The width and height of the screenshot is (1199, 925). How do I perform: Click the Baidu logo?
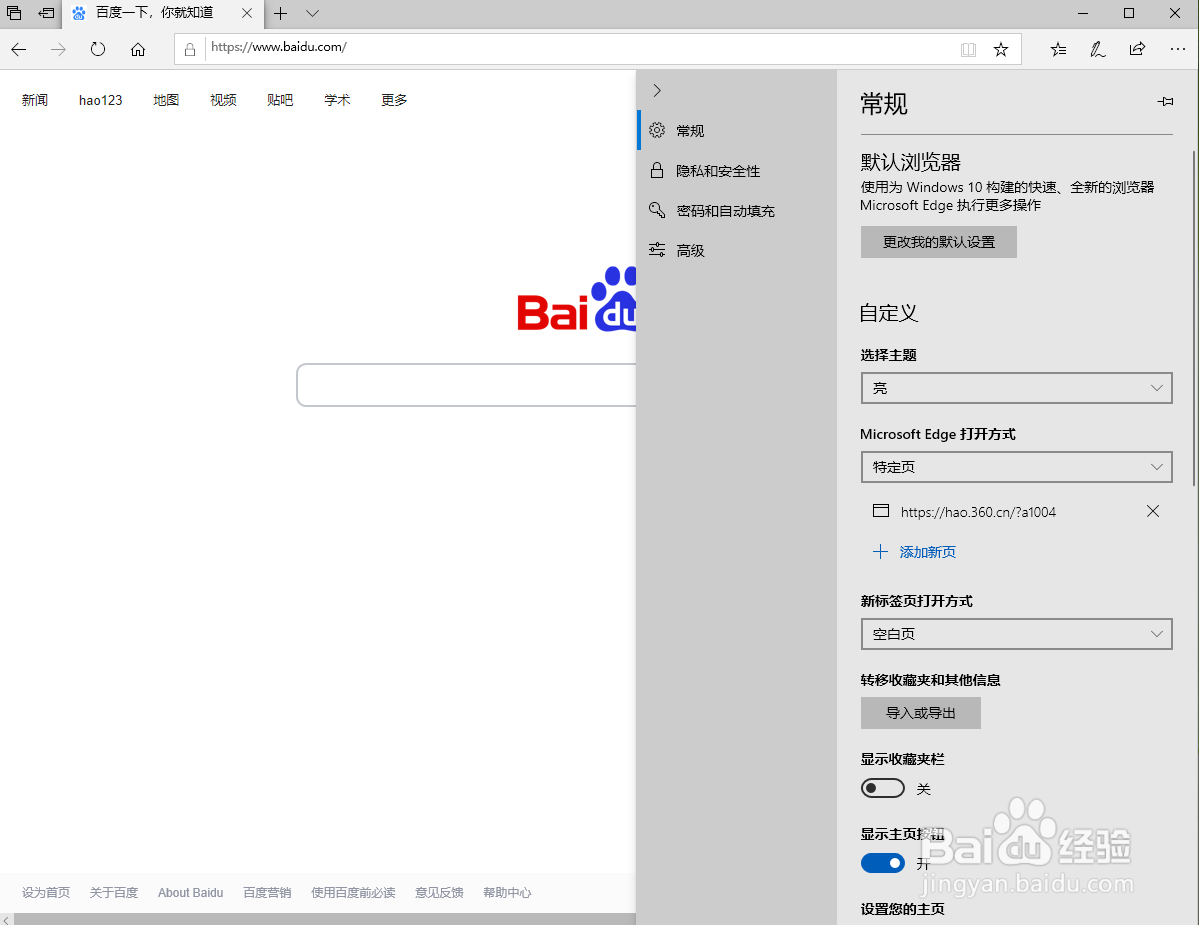pos(577,300)
